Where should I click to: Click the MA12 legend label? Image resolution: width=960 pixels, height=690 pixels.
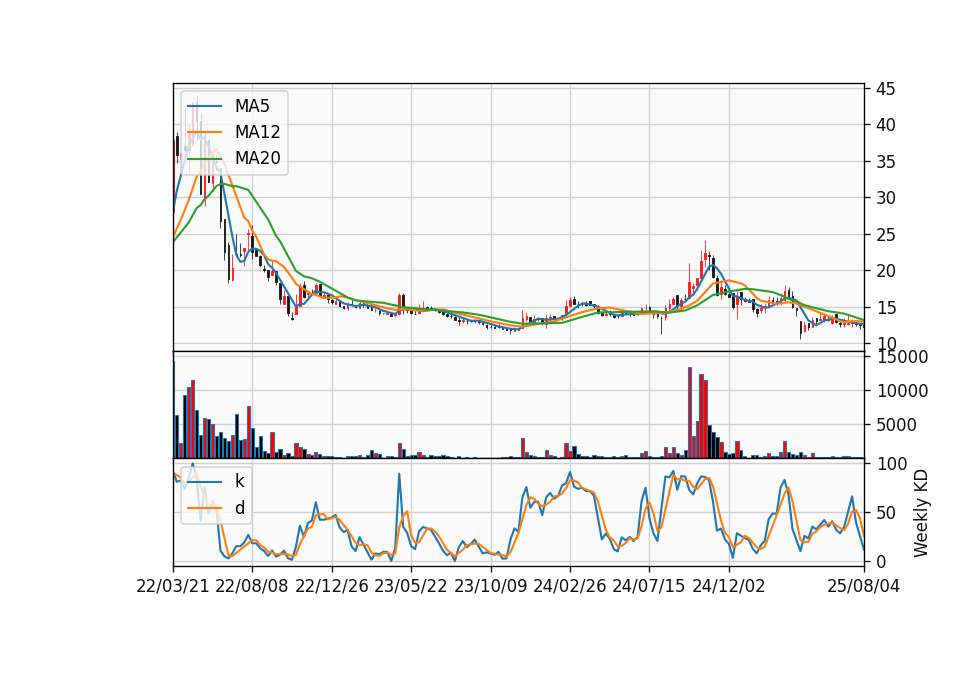tap(257, 132)
